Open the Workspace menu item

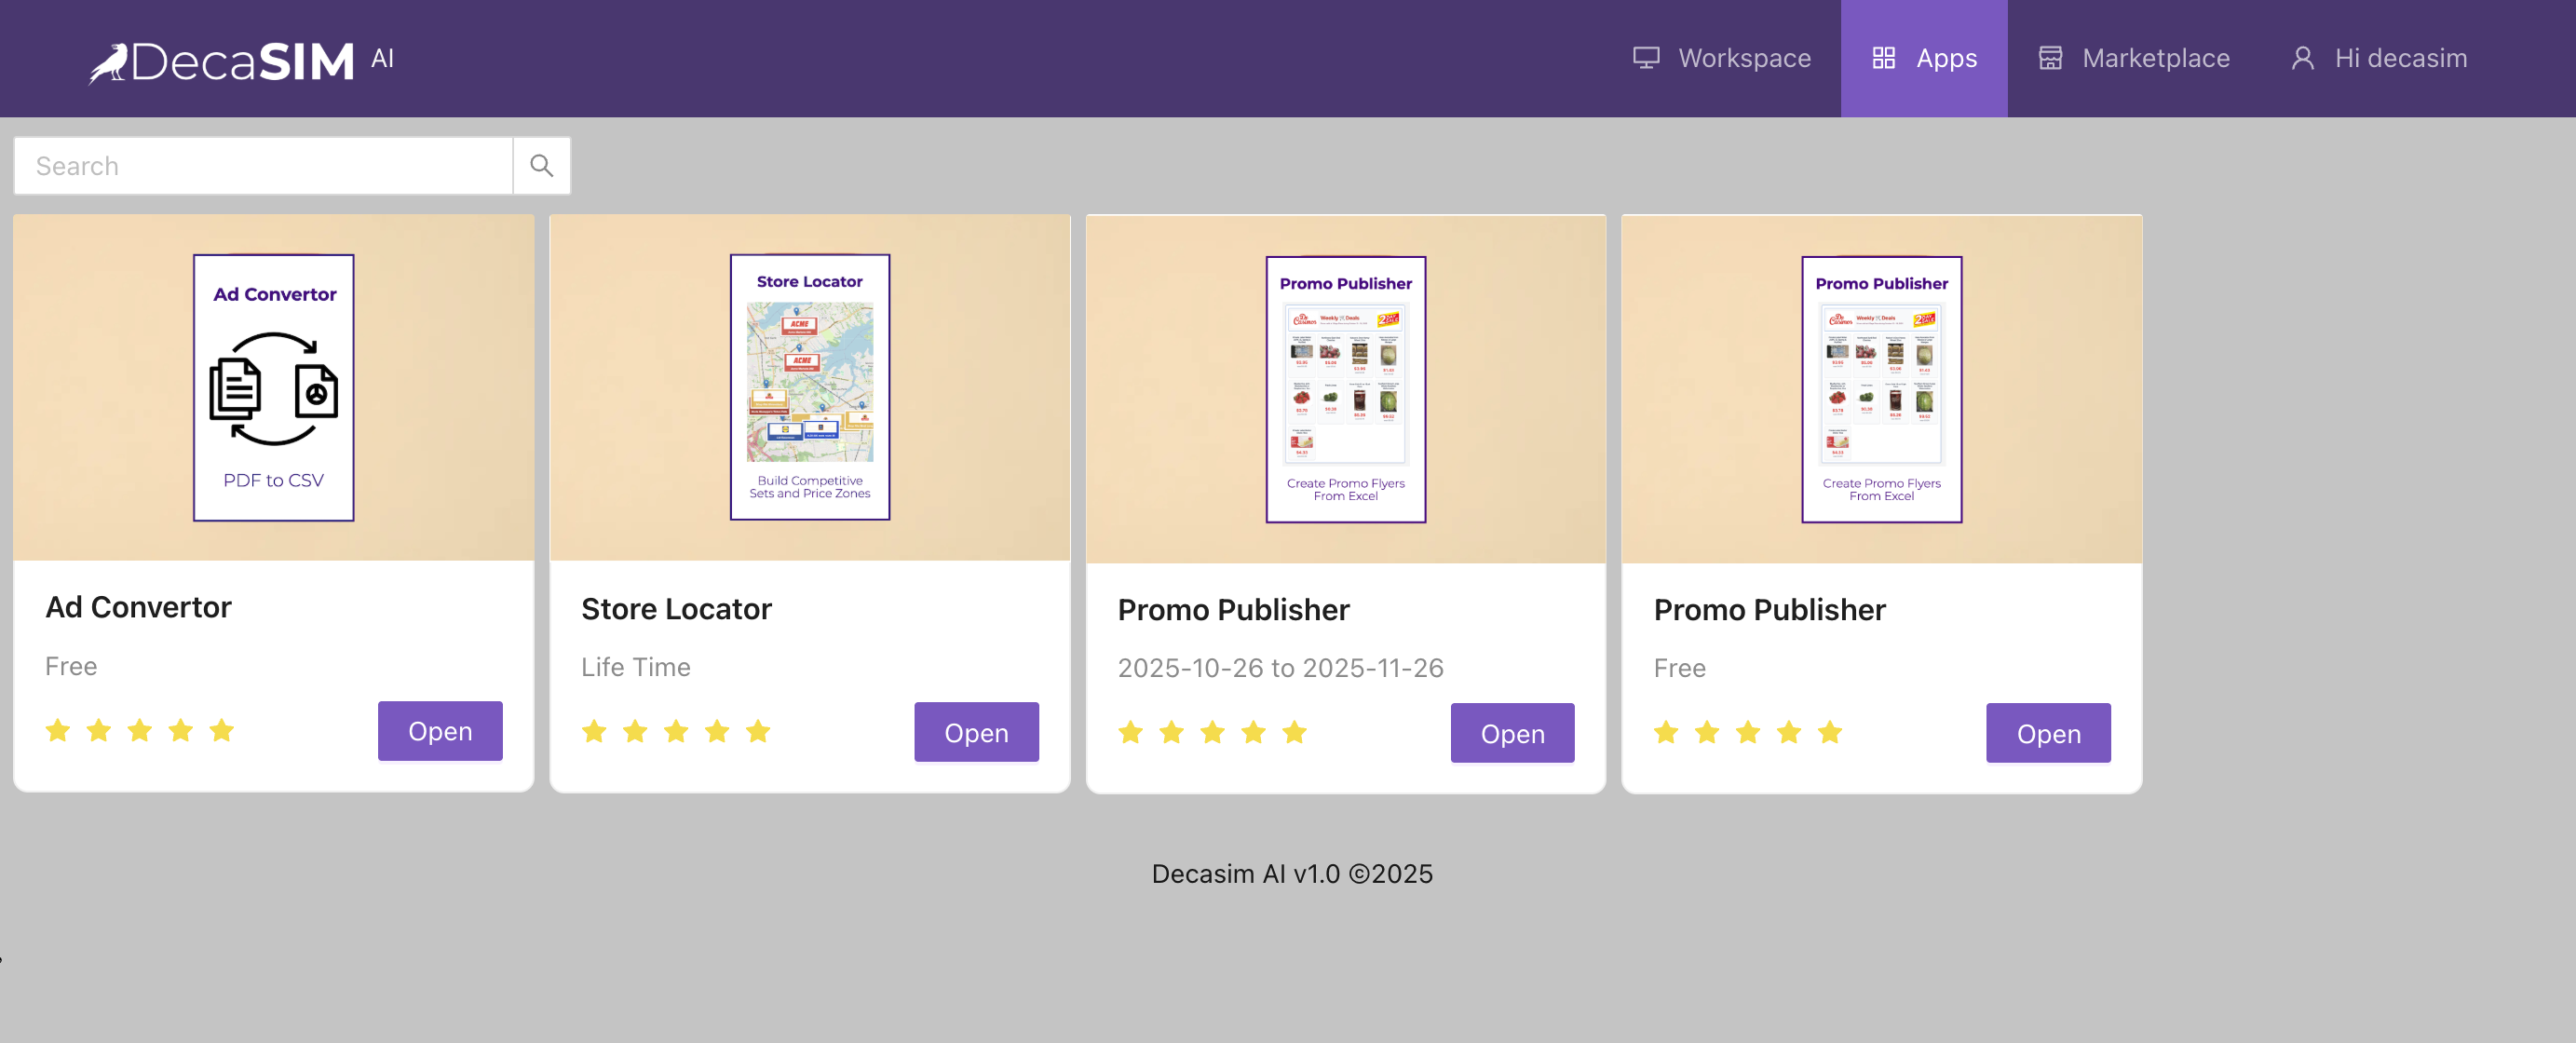tap(1743, 58)
